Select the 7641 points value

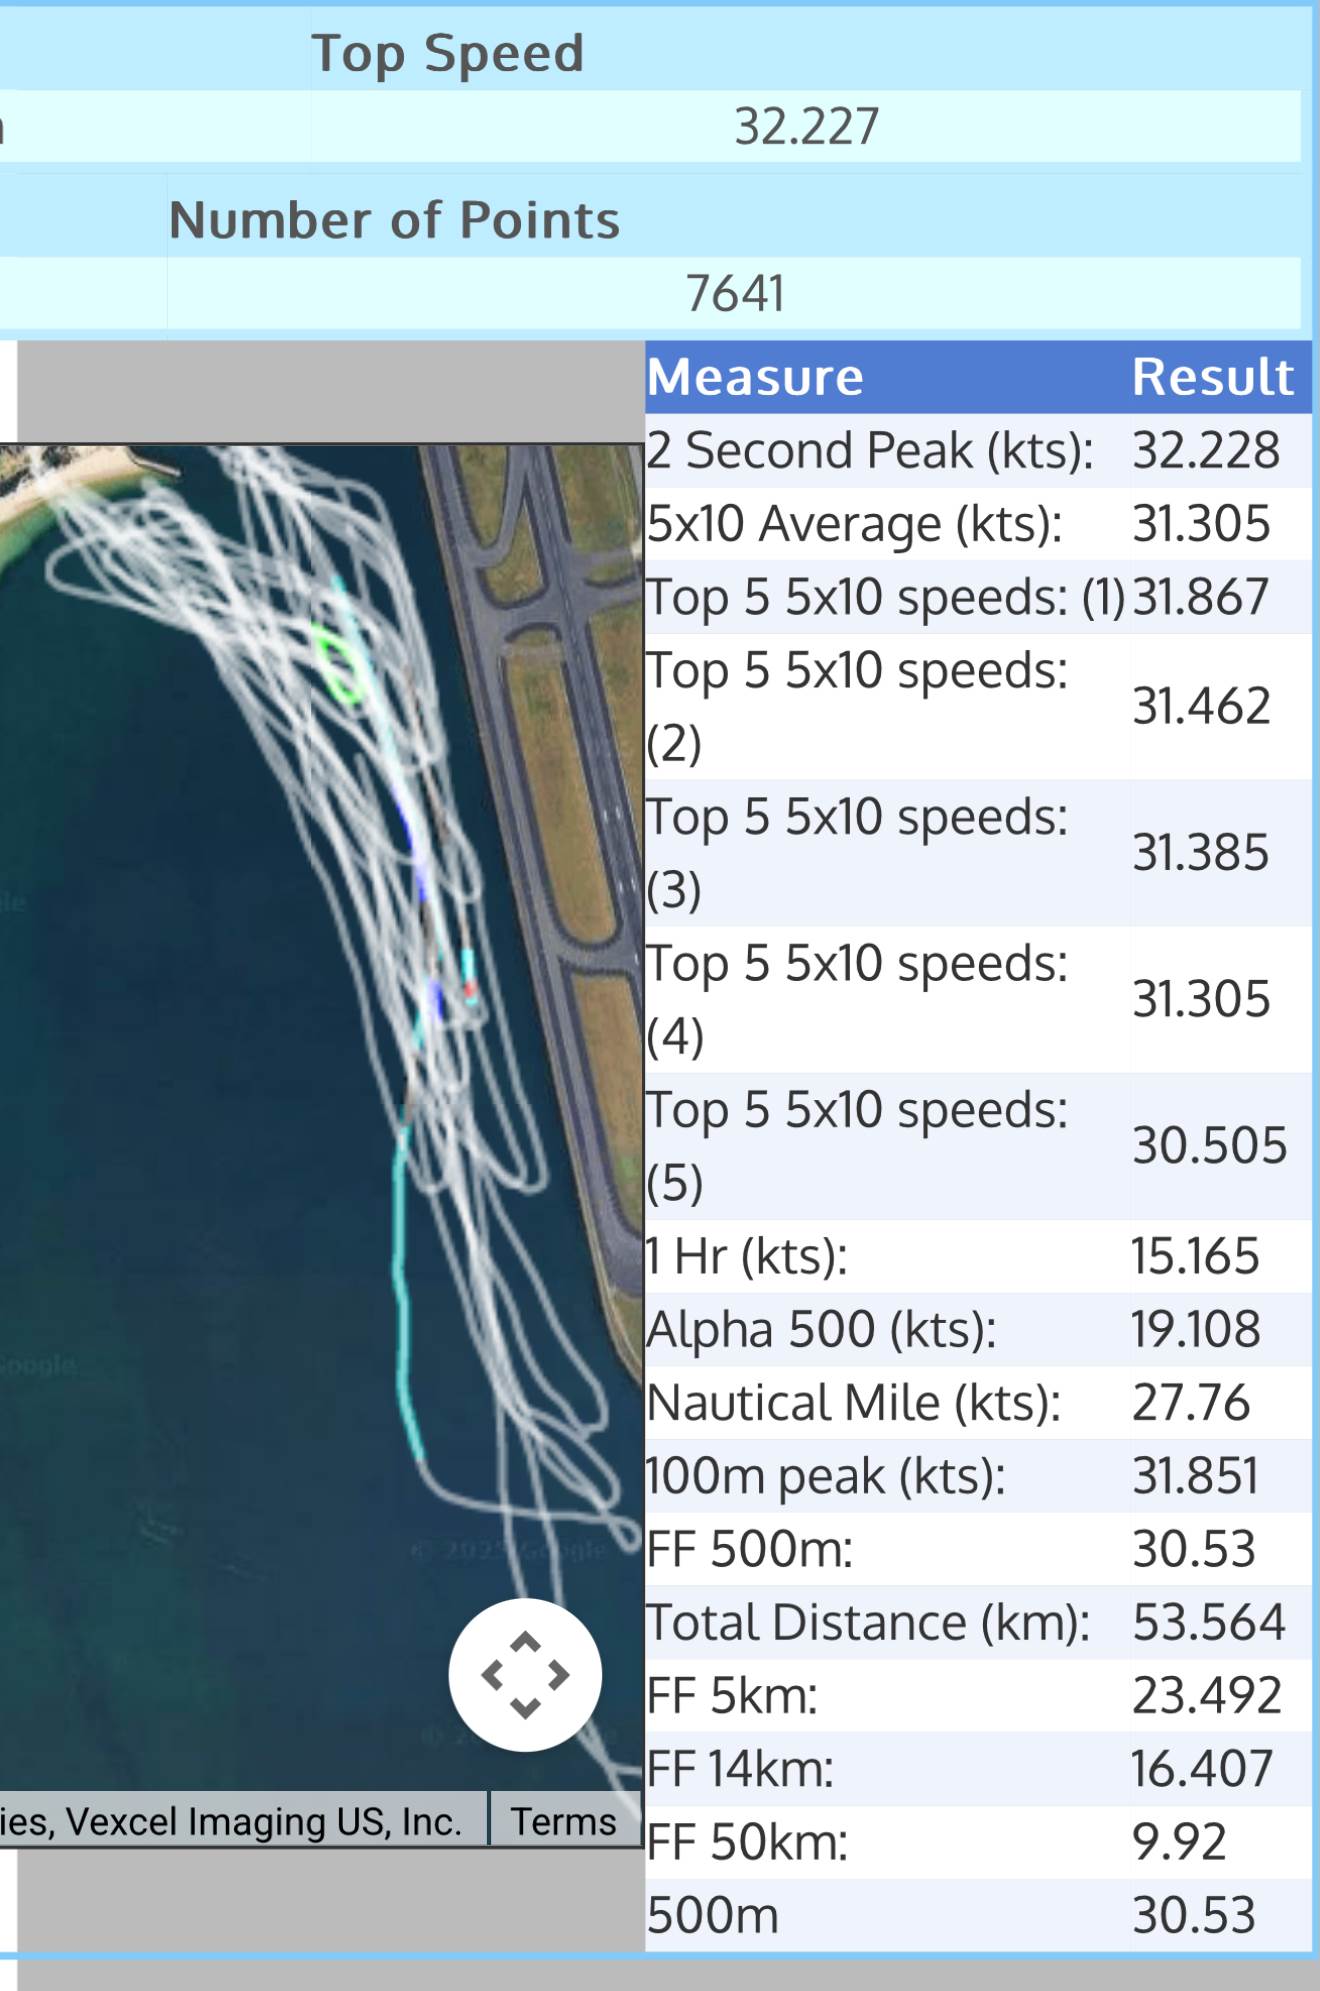point(735,294)
